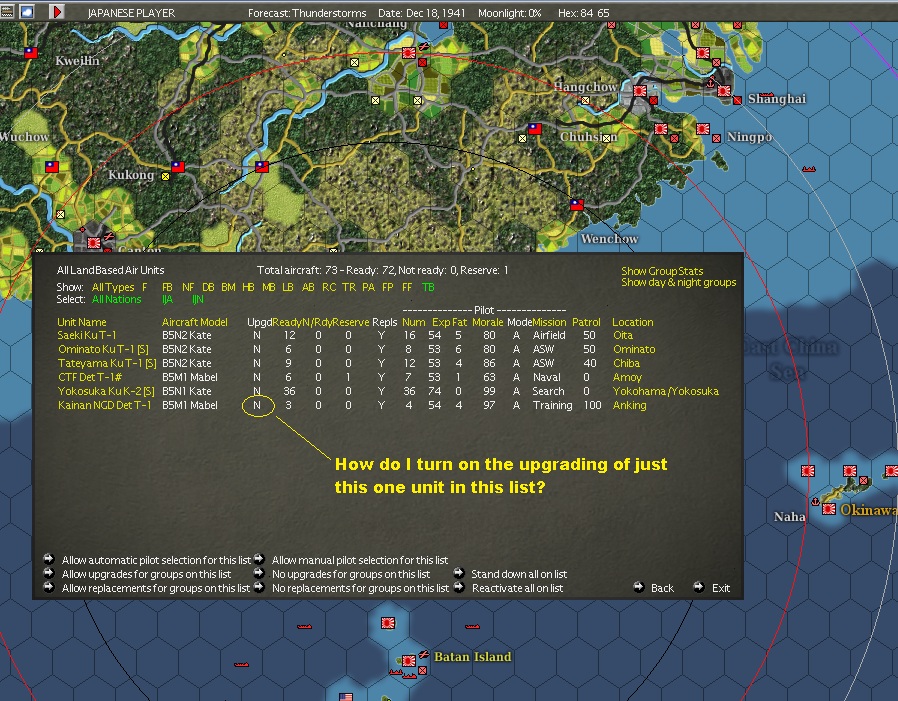Toggle the FP float plane filter
The height and width of the screenshot is (701, 898).
[x=388, y=287]
